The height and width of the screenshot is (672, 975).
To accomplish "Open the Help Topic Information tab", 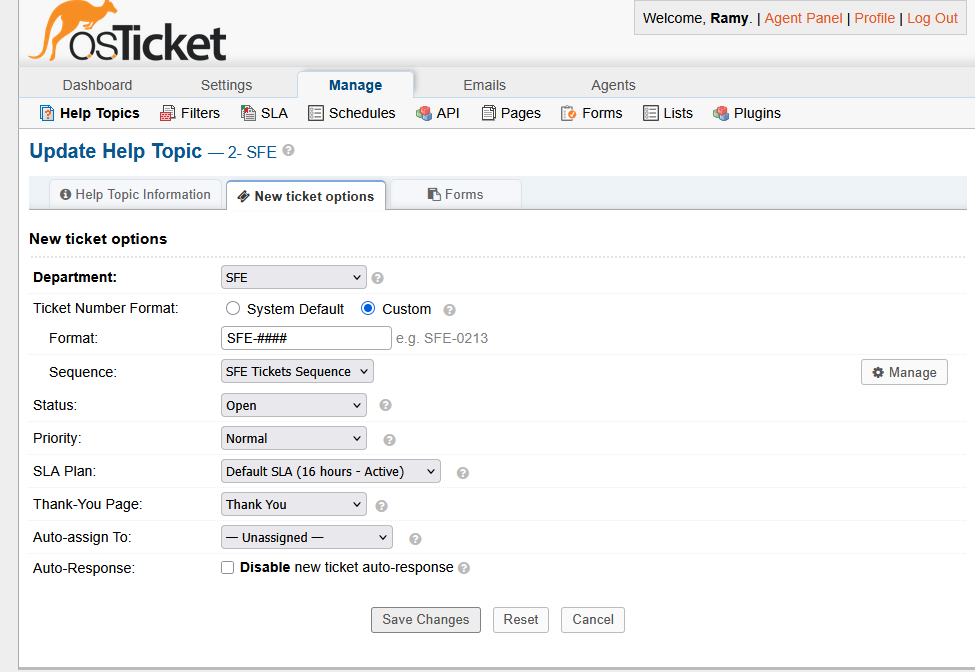I will click(x=135, y=195).
